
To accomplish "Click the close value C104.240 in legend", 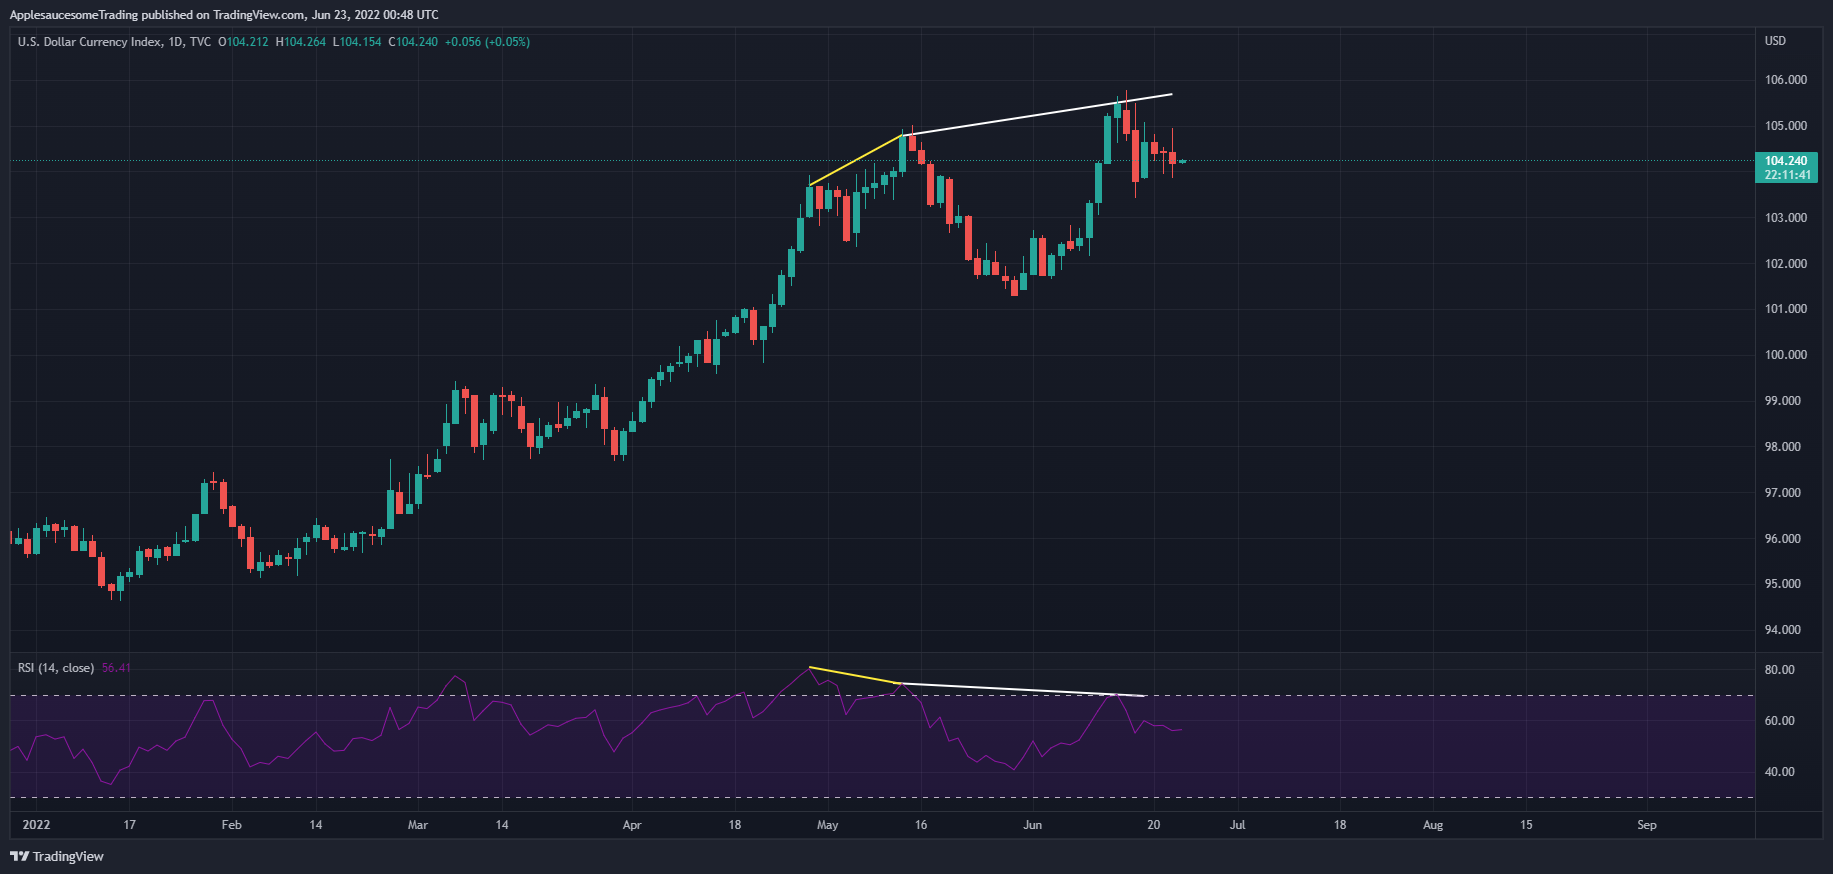I will pyautogui.click(x=413, y=42).
